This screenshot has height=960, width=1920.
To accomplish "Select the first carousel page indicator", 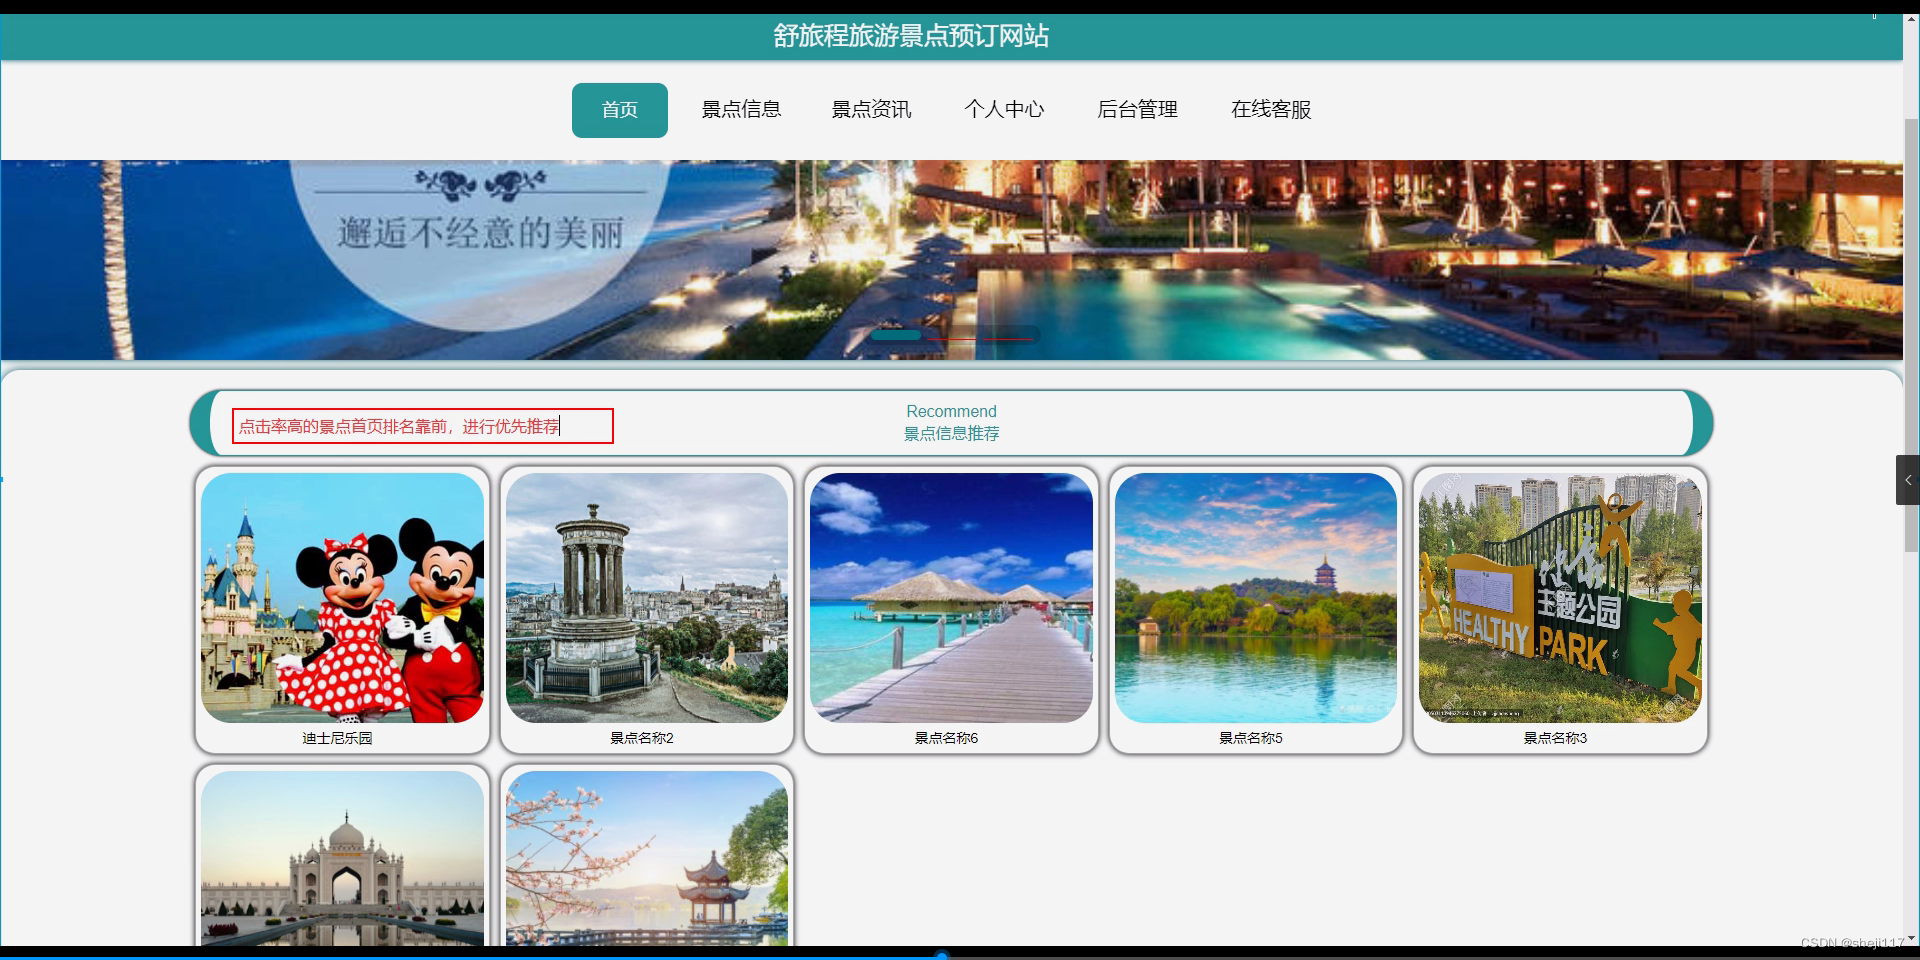I will [x=897, y=335].
